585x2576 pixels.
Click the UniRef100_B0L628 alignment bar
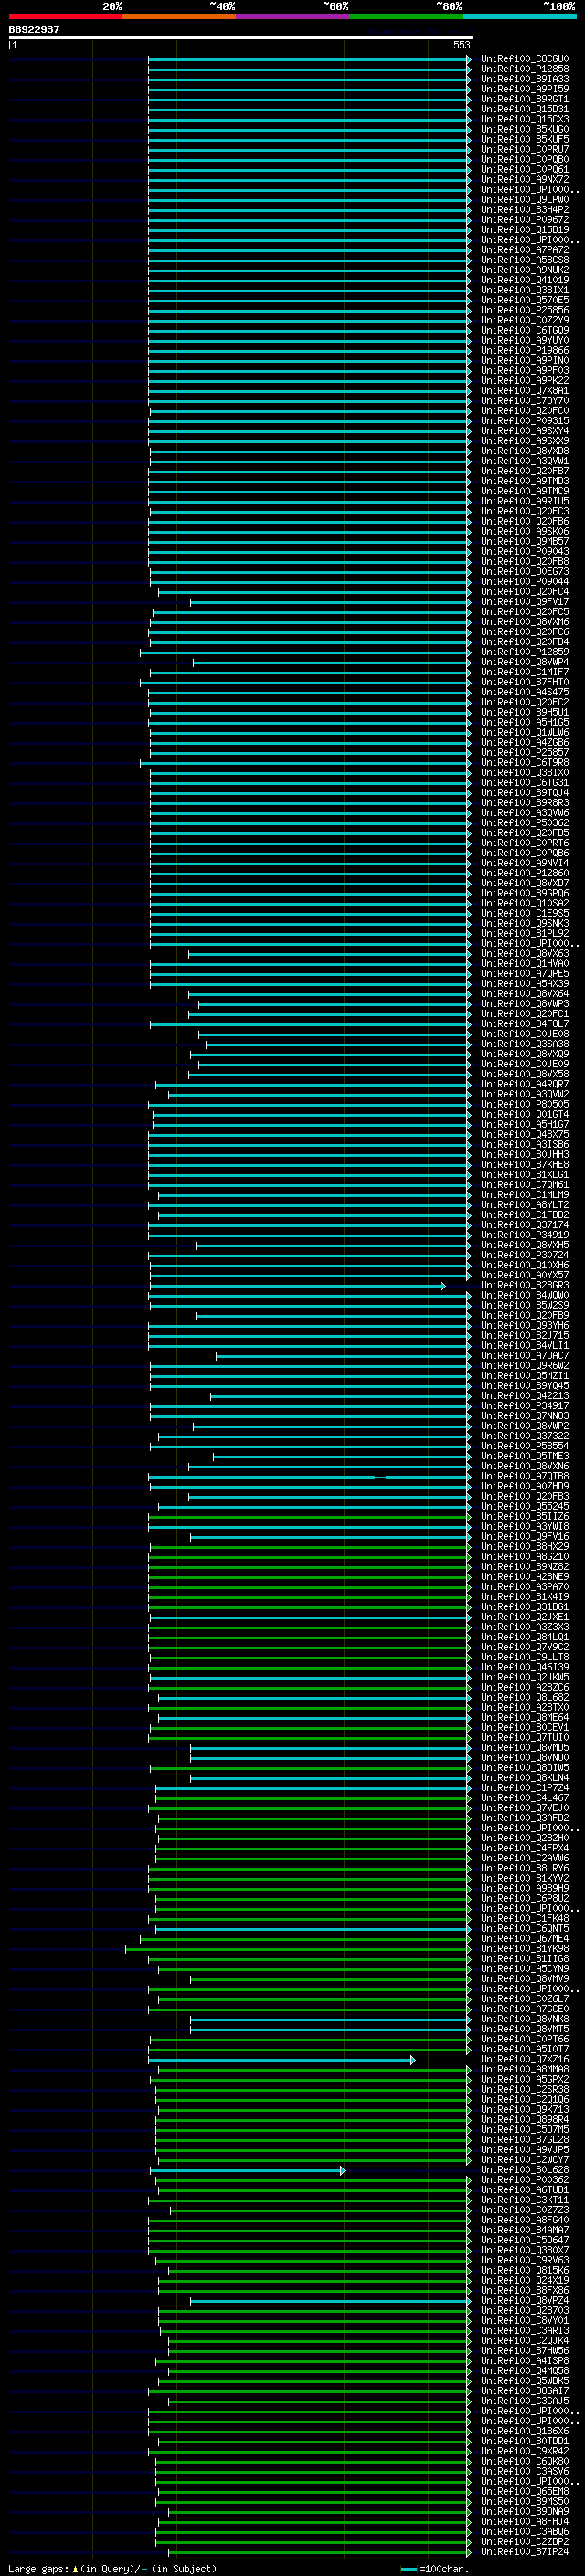(x=247, y=2170)
